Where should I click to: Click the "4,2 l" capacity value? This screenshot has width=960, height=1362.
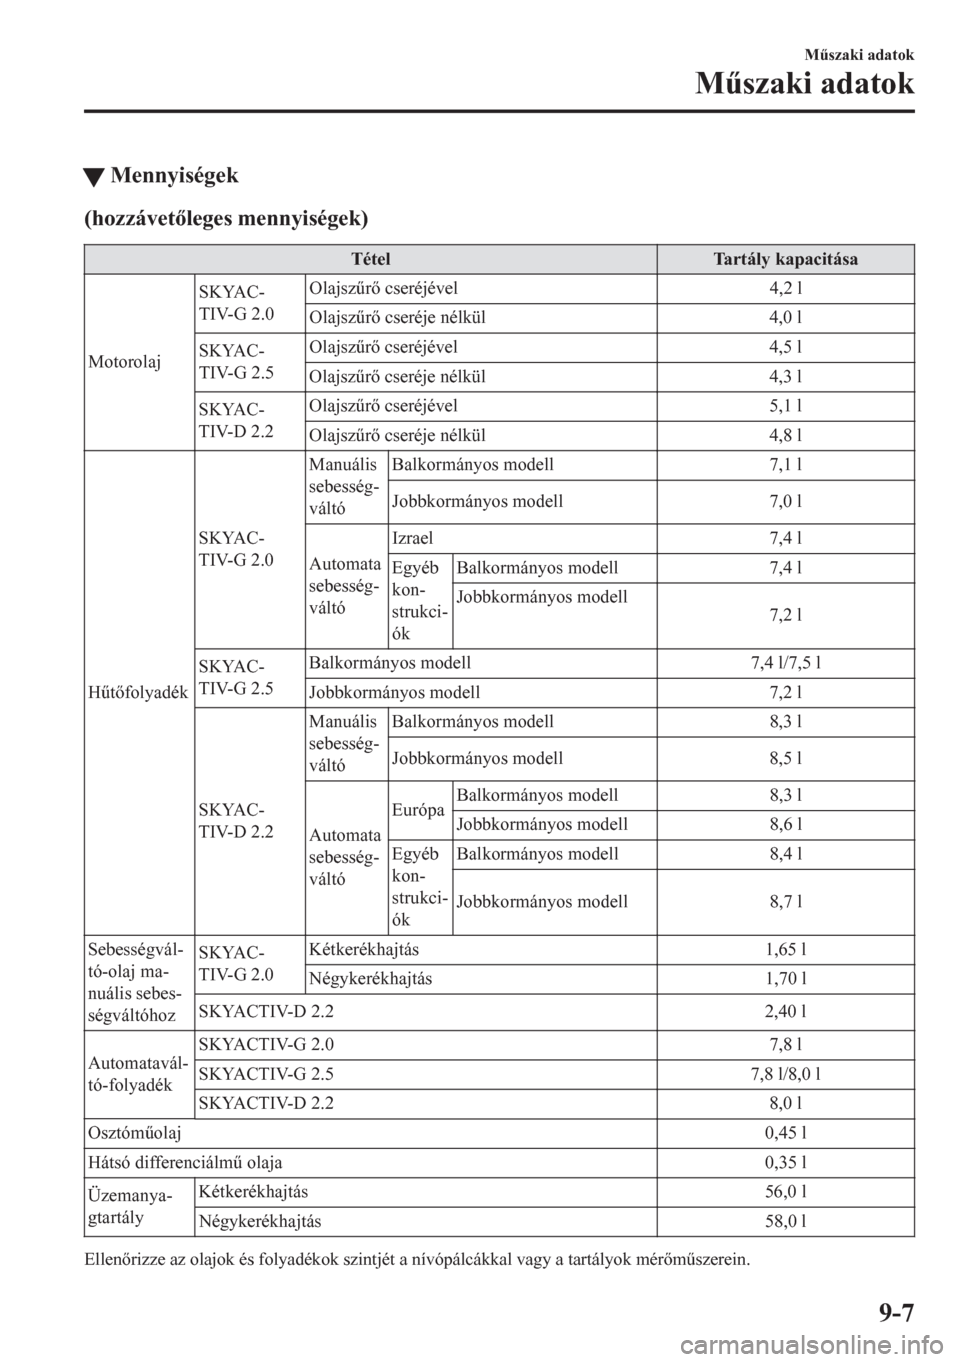pyautogui.click(x=786, y=288)
